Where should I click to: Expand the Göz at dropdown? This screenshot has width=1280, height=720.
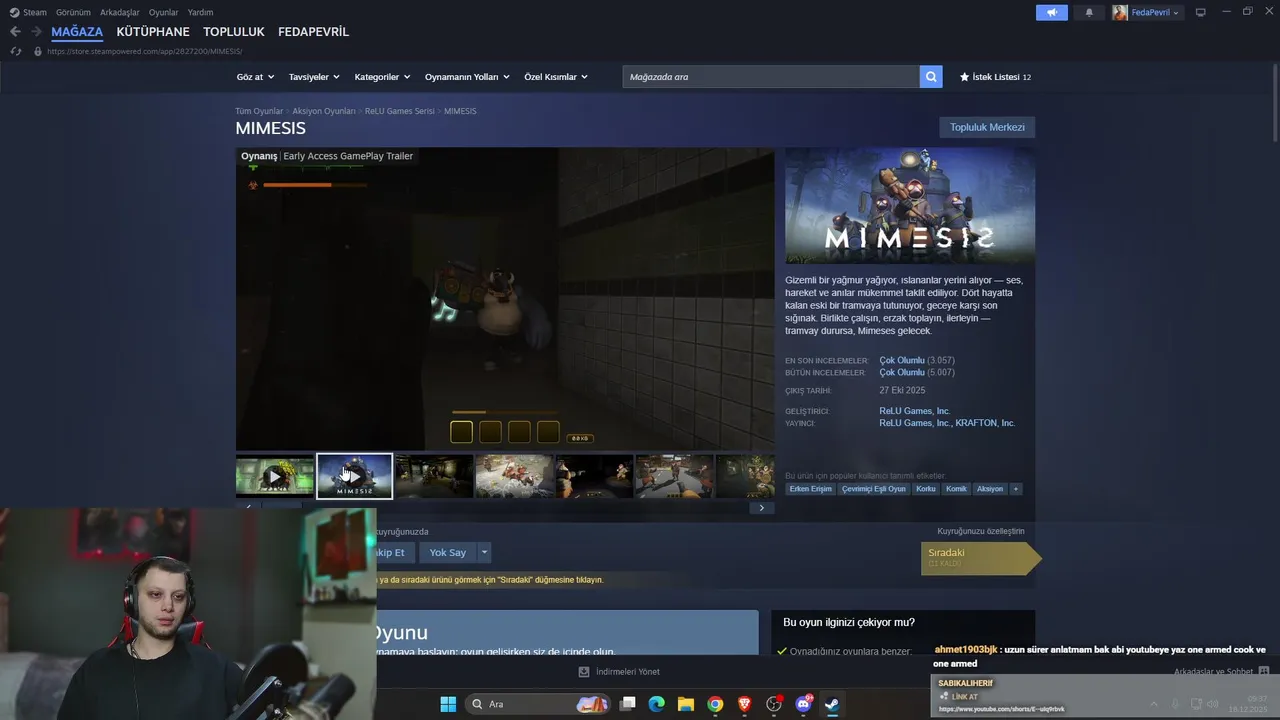click(x=254, y=77)
